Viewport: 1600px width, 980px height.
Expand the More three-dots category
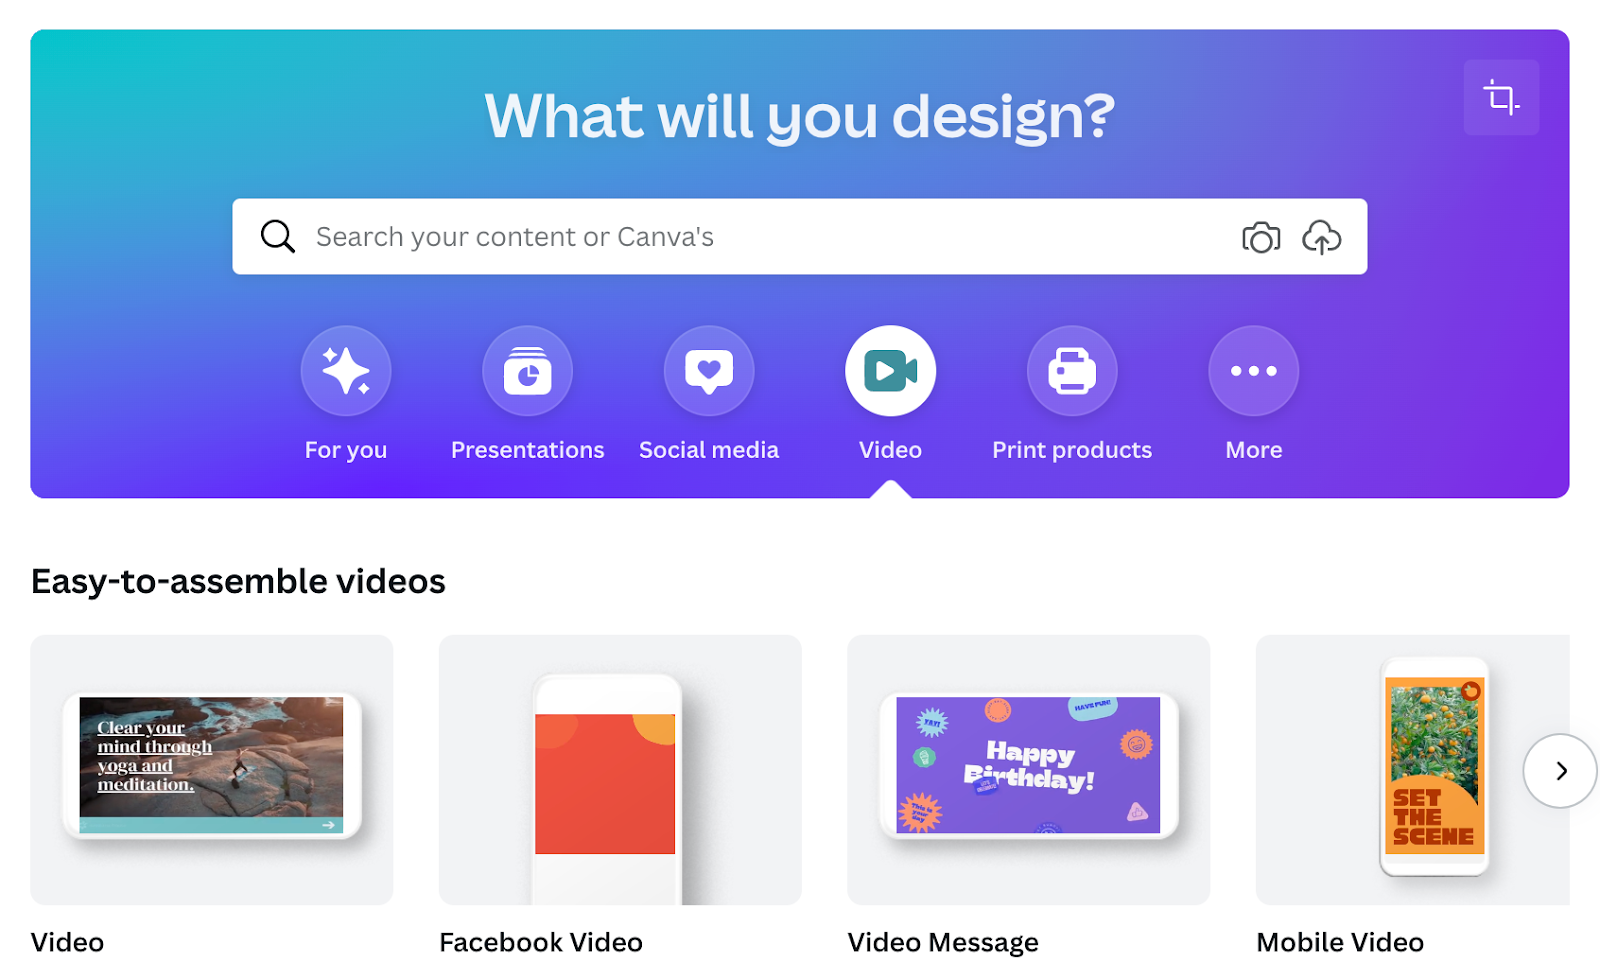pyautogui.click(x=1254, y=371)
